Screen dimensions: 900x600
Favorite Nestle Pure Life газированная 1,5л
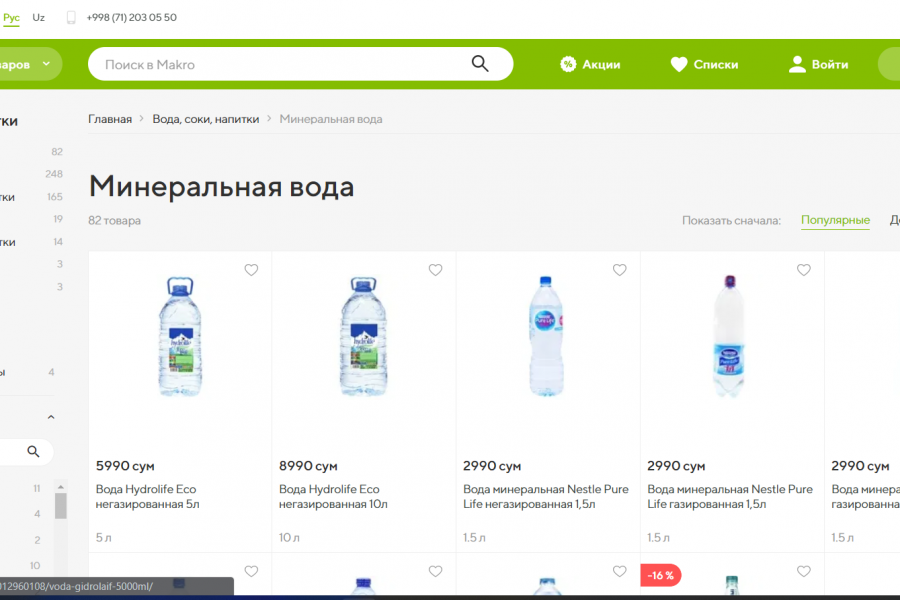point(804,270)
